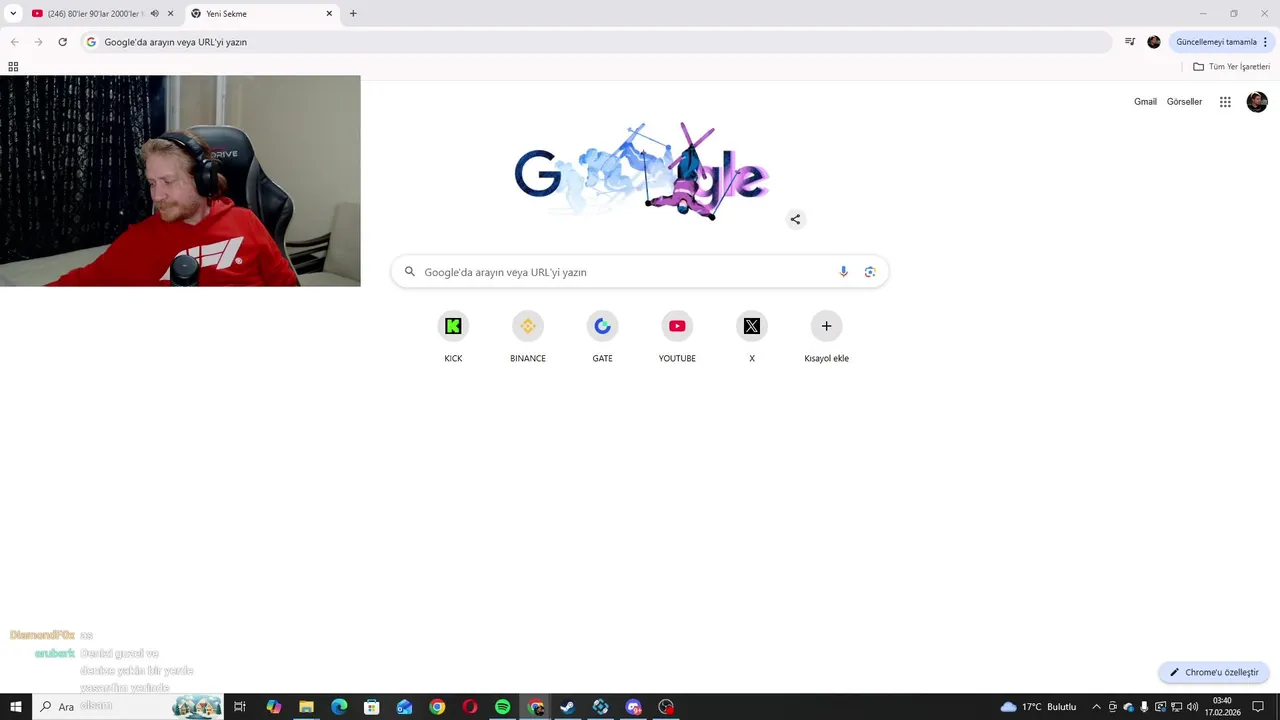Screen dimensions: 1280x720
Task: Open the volume control in system tray
Action: (x=1192, y=707)
